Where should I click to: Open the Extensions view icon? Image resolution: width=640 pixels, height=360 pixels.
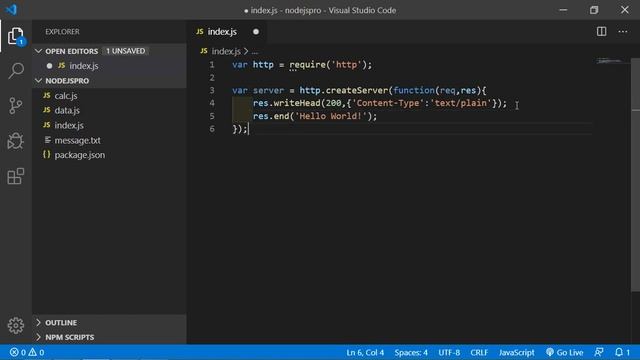tap(16, 176)
